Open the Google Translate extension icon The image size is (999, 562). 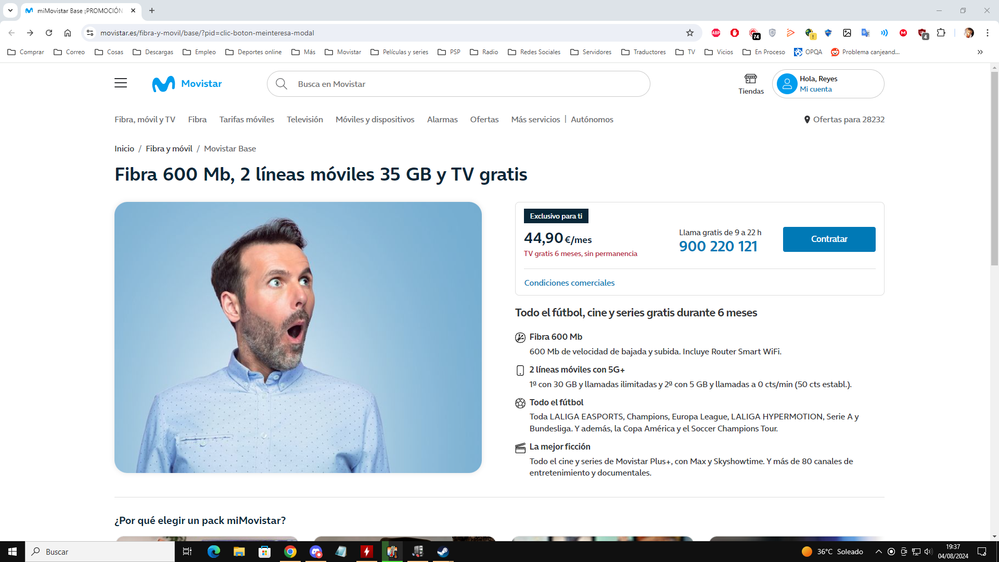865,32
